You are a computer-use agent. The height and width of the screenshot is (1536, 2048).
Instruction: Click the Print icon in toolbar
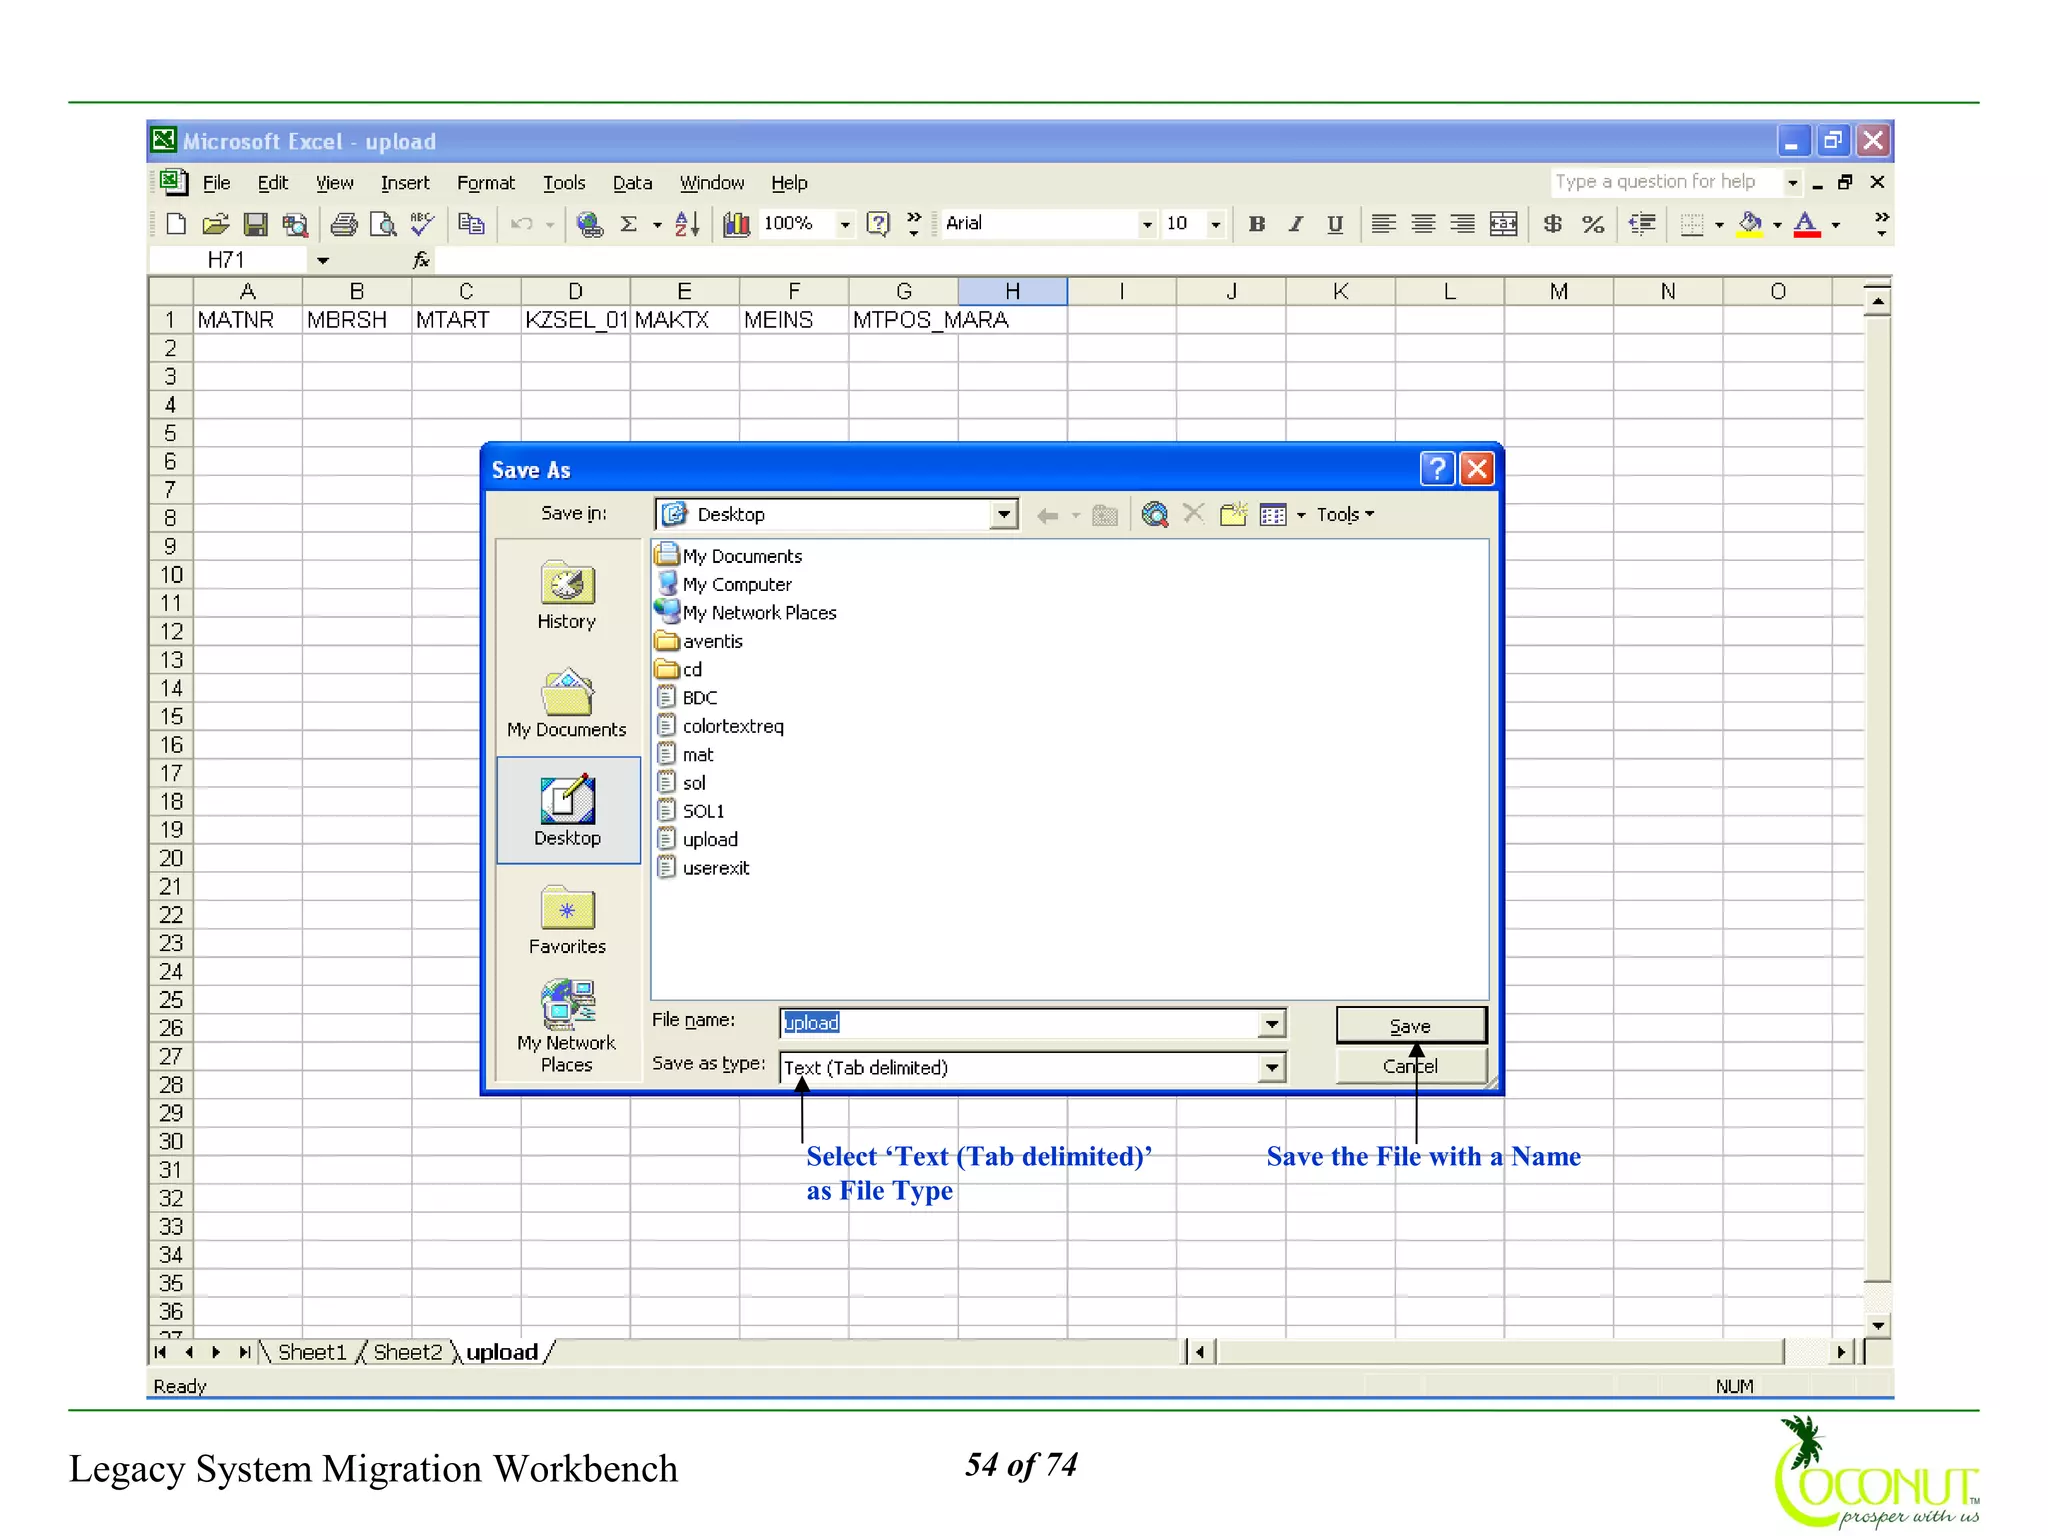point(344,224)
